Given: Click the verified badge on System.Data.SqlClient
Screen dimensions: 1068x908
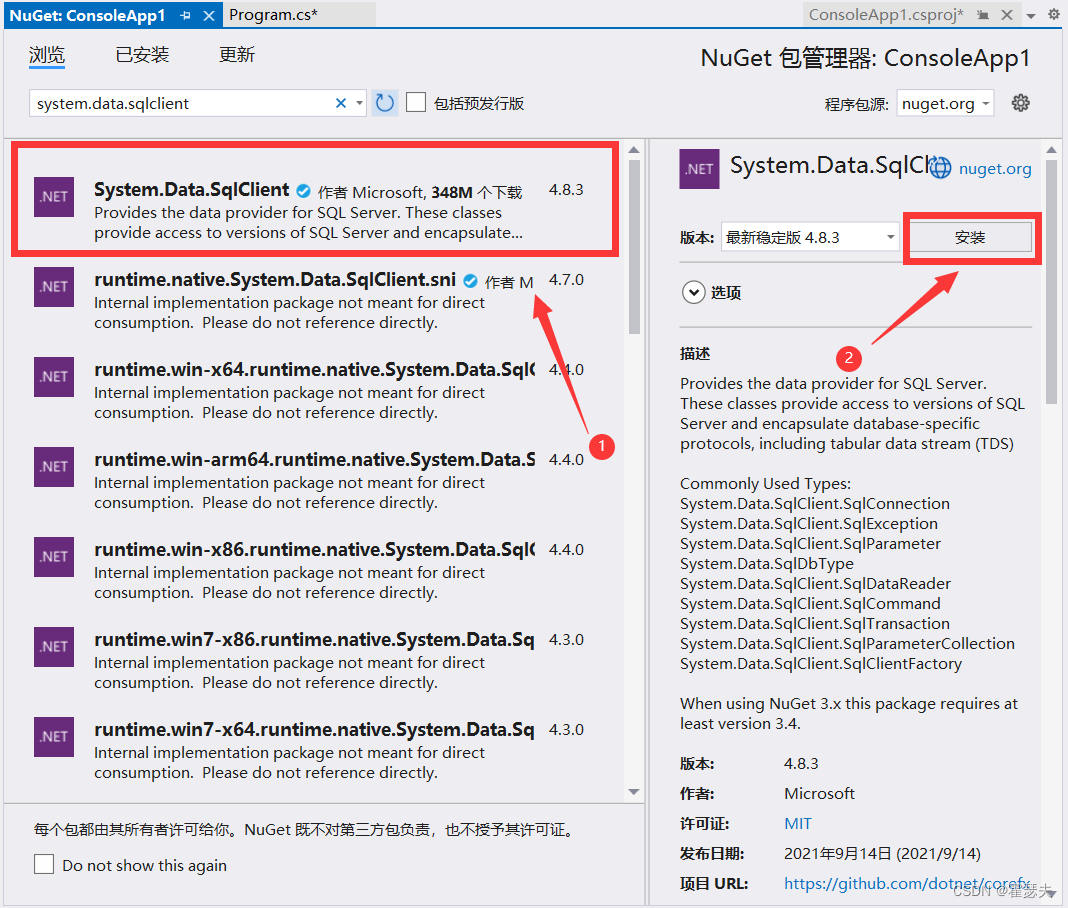Looking at the screenshot, I should [x=304, y=191].
